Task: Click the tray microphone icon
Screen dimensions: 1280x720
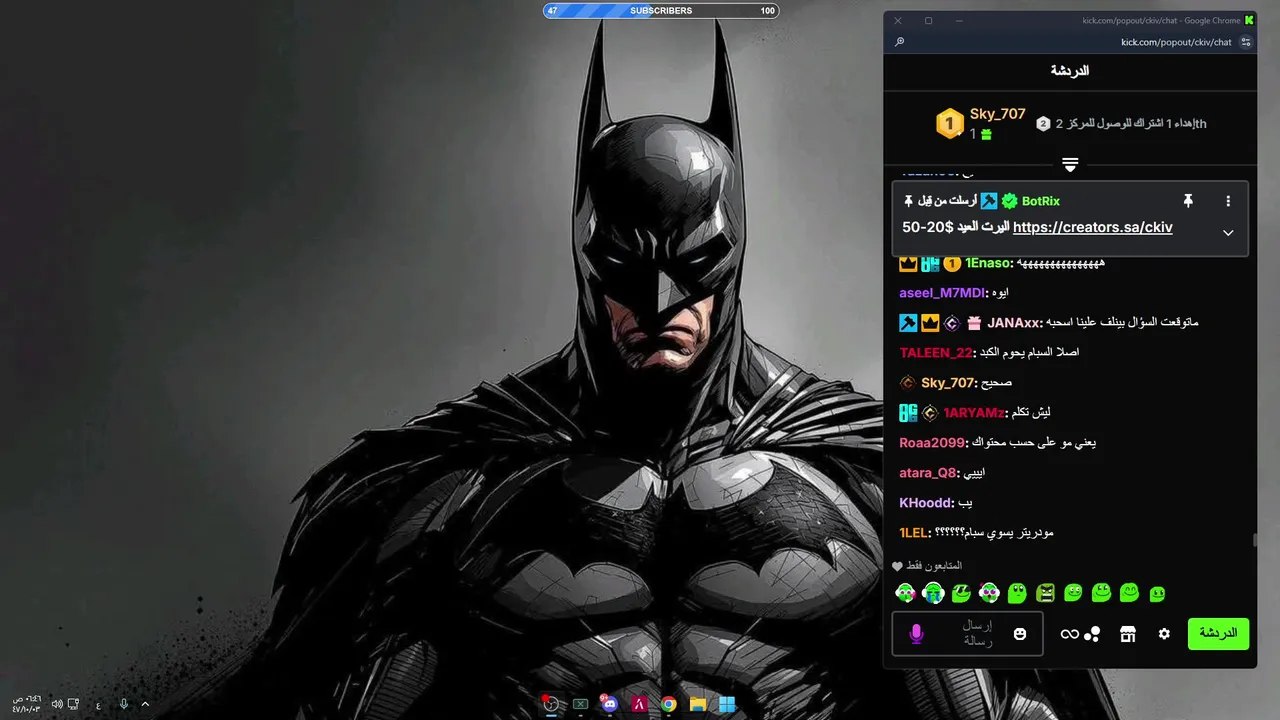Action: (124, 704)
